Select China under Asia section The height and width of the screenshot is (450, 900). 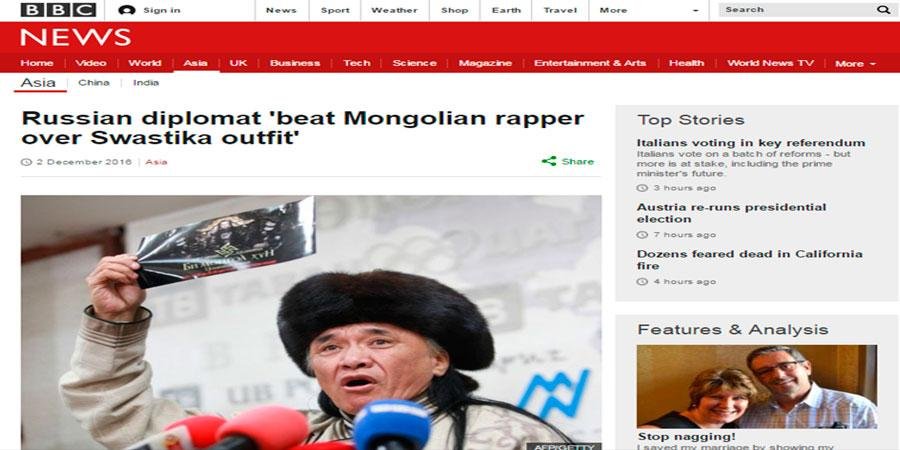tap(94, 83)
